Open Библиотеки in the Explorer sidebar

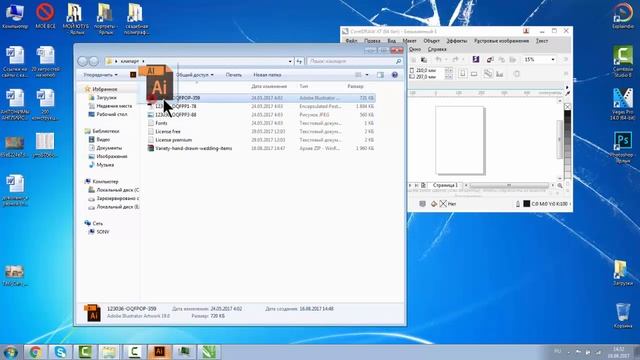coord(106,131)
